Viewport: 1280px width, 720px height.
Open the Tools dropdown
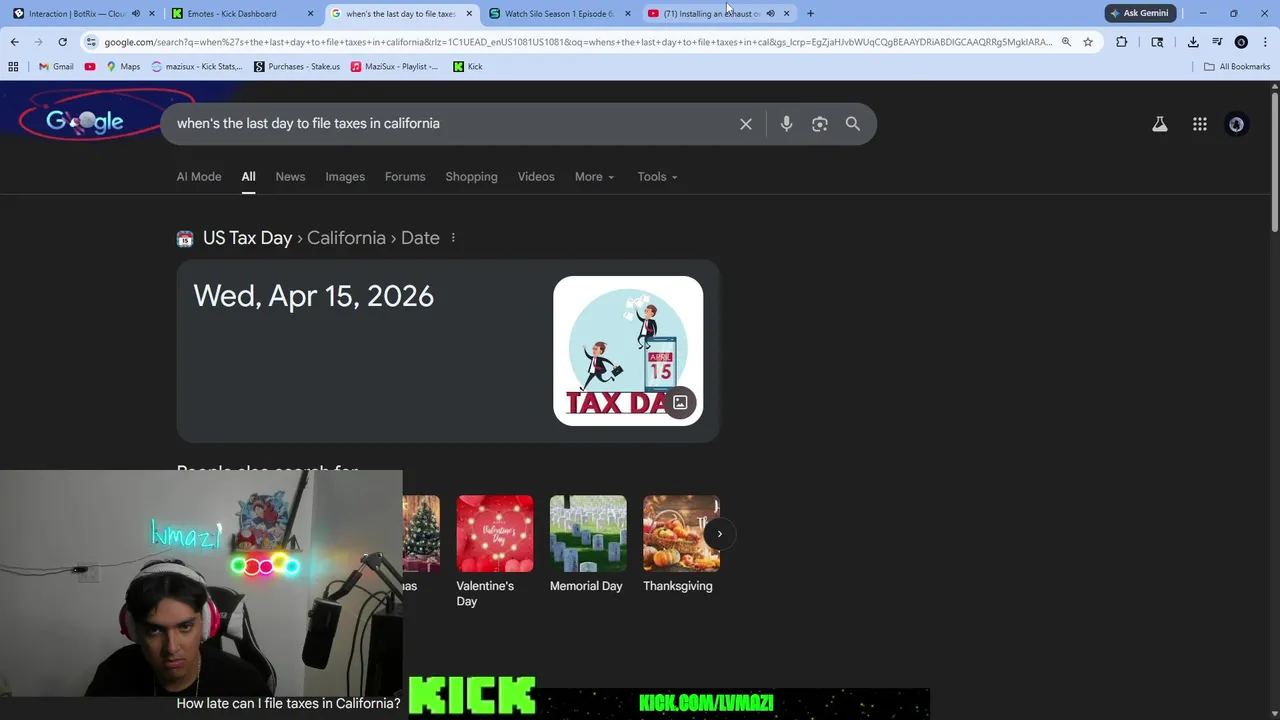657,177
